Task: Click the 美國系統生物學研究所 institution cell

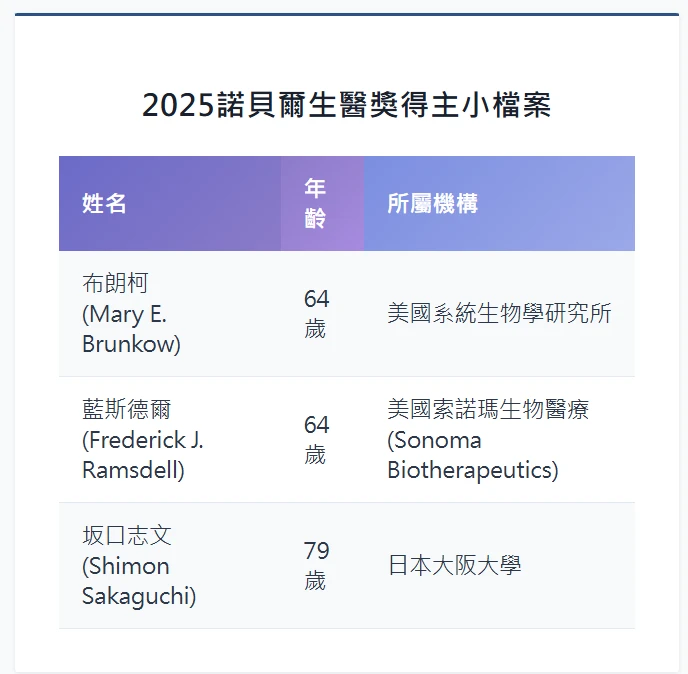Action: [499, 314]
